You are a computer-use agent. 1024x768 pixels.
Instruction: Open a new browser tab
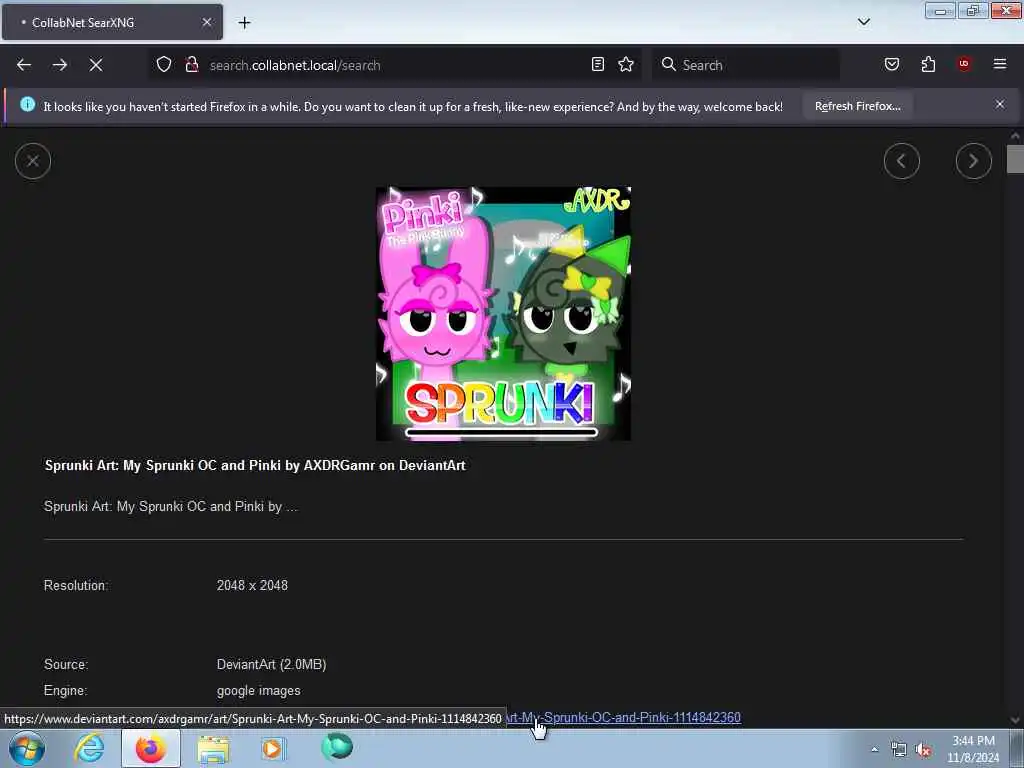coord(244,23)
